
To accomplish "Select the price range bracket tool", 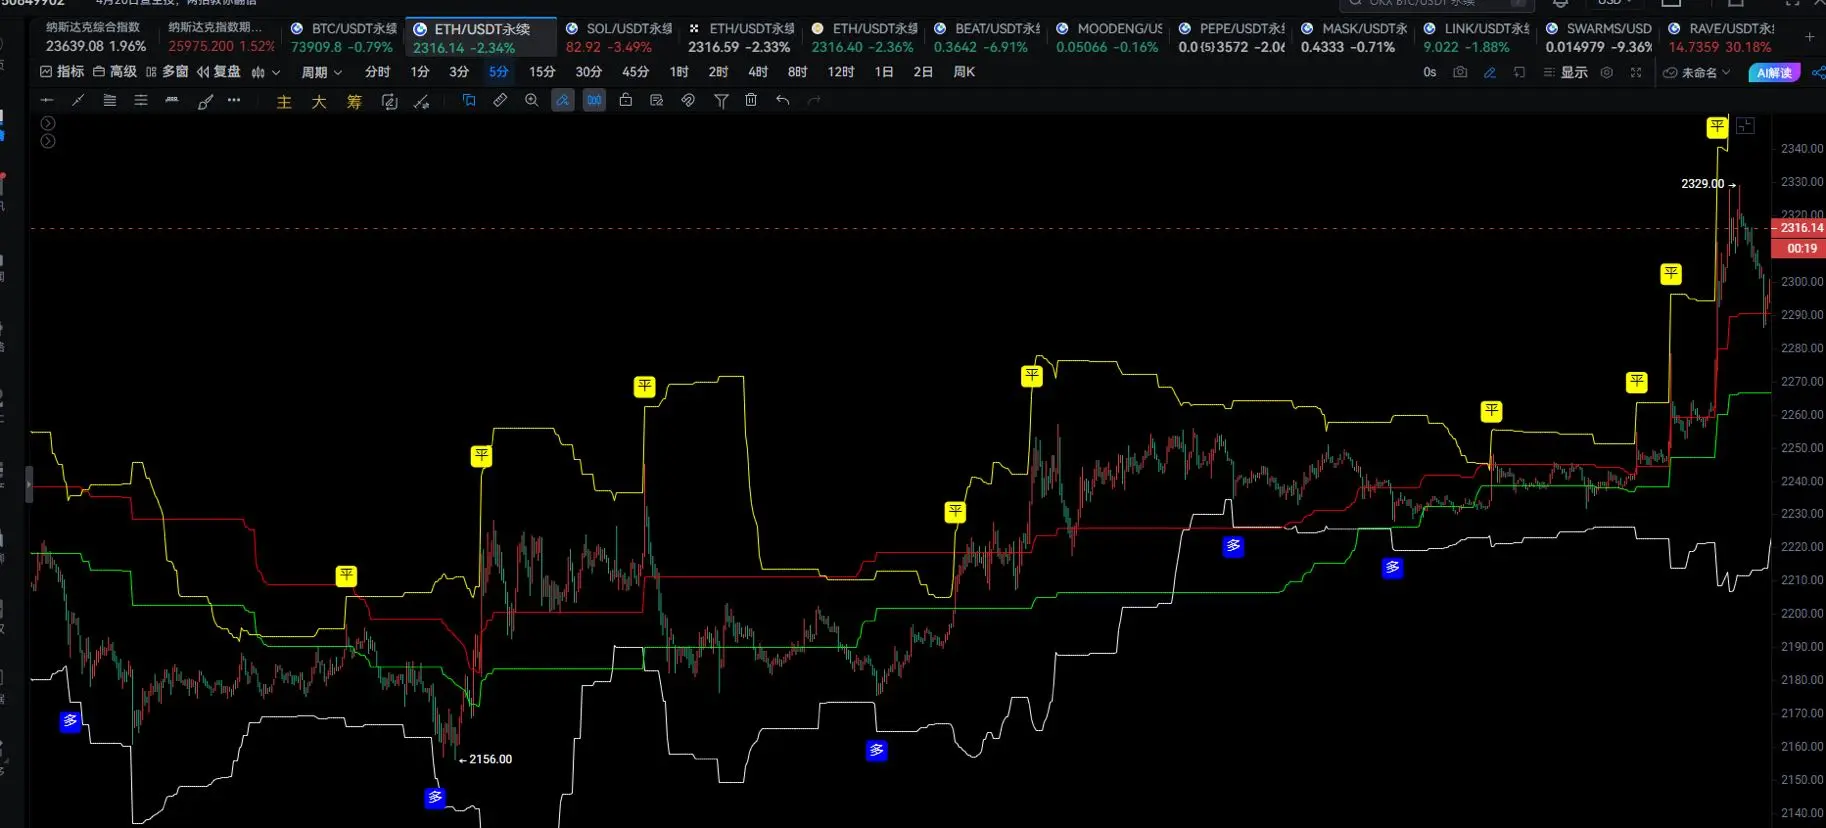I will pyautogui.click(x=172, y=100).
